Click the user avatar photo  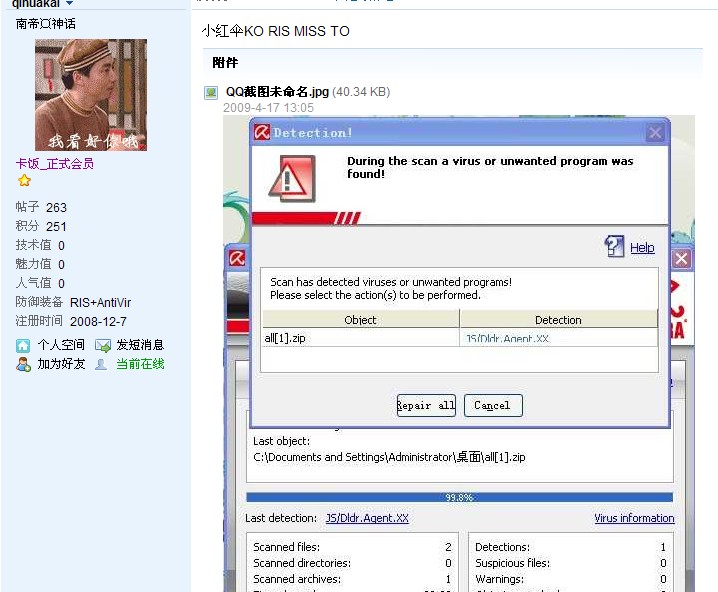tap(91, 95)
